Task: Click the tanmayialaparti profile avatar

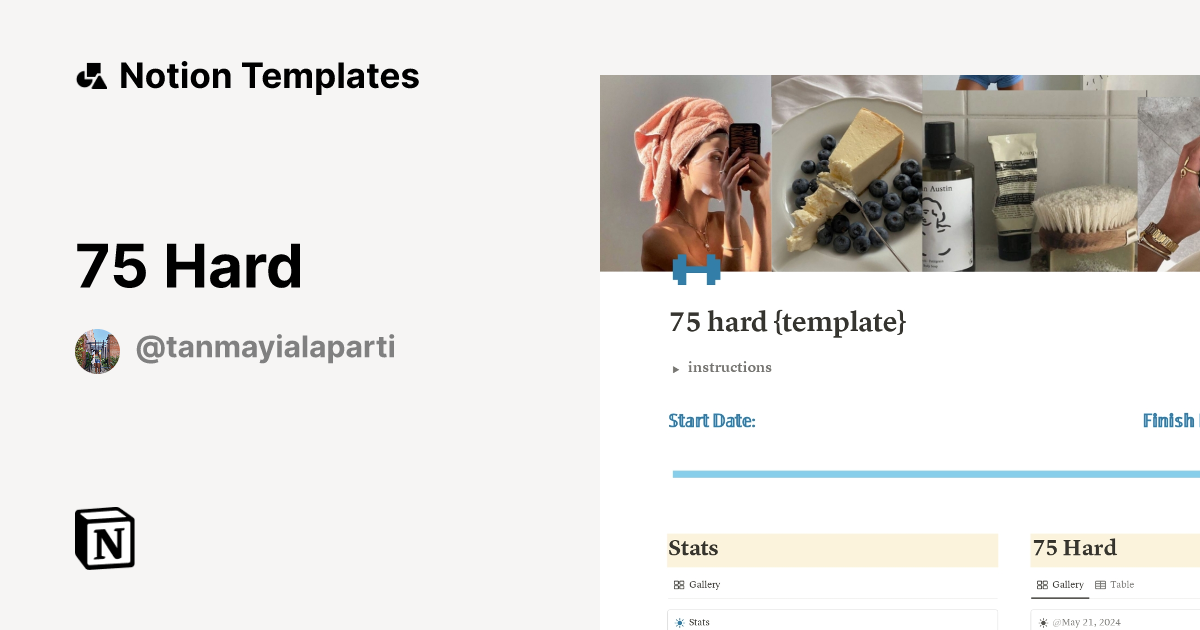Action: (x=98, y=351)
